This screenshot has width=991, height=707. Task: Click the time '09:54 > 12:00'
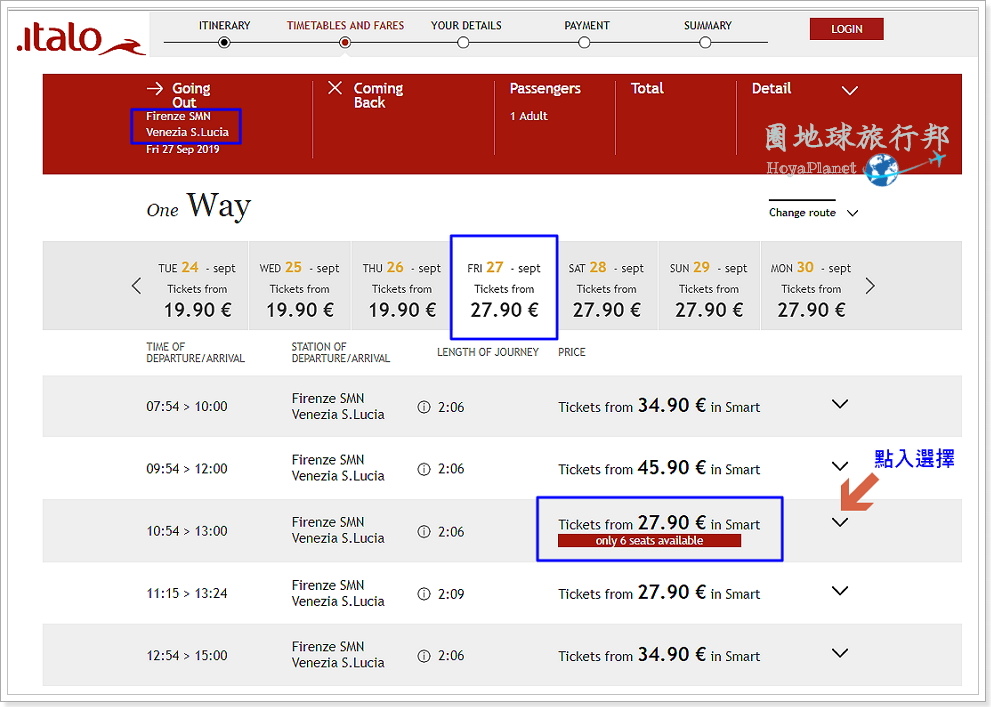pyautogui.click(x=186, y=469)
